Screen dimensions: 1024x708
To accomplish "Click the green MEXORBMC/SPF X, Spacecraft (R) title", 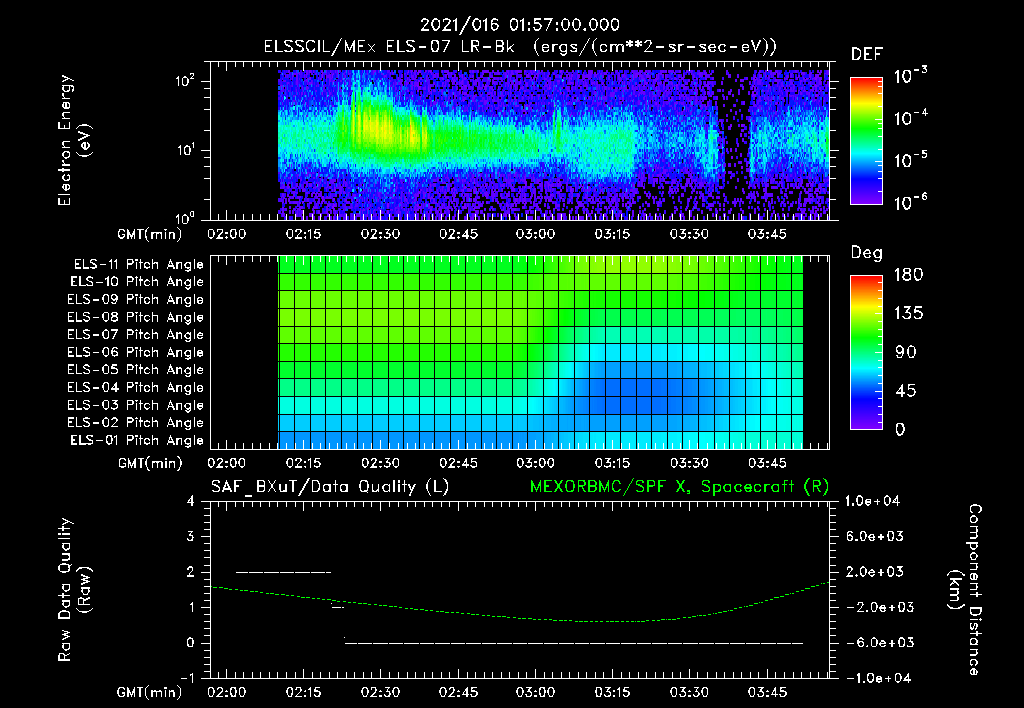I will pos(679,487).
